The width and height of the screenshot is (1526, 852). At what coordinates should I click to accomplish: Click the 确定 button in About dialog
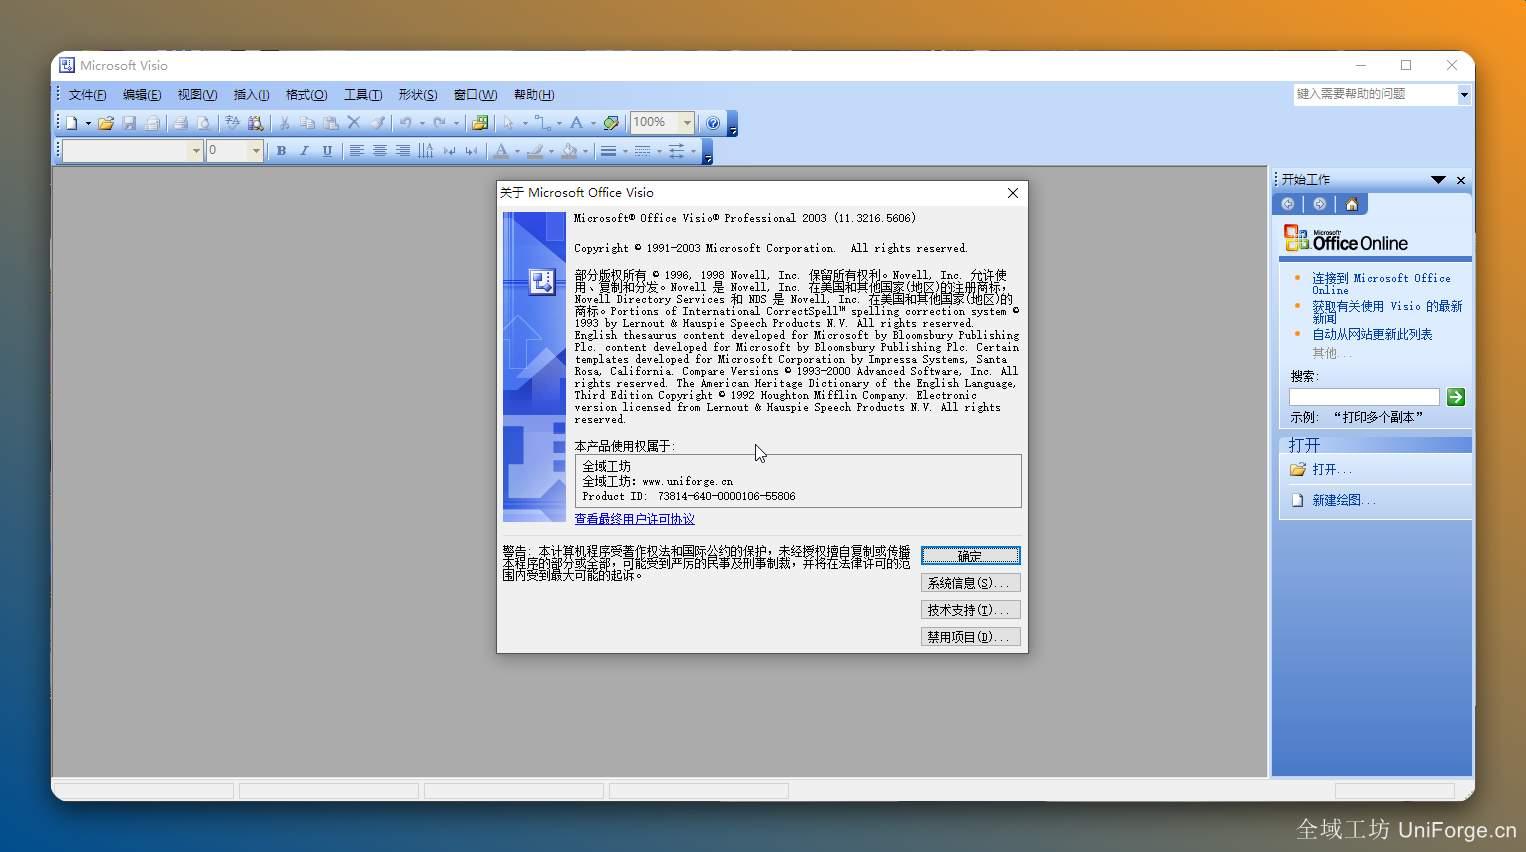click(x=970, y=556)
